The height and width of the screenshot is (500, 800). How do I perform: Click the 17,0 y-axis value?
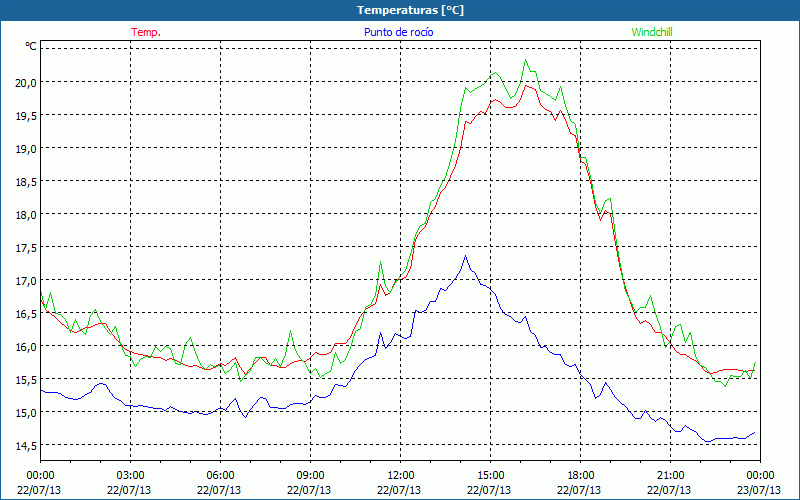point(26,281)
